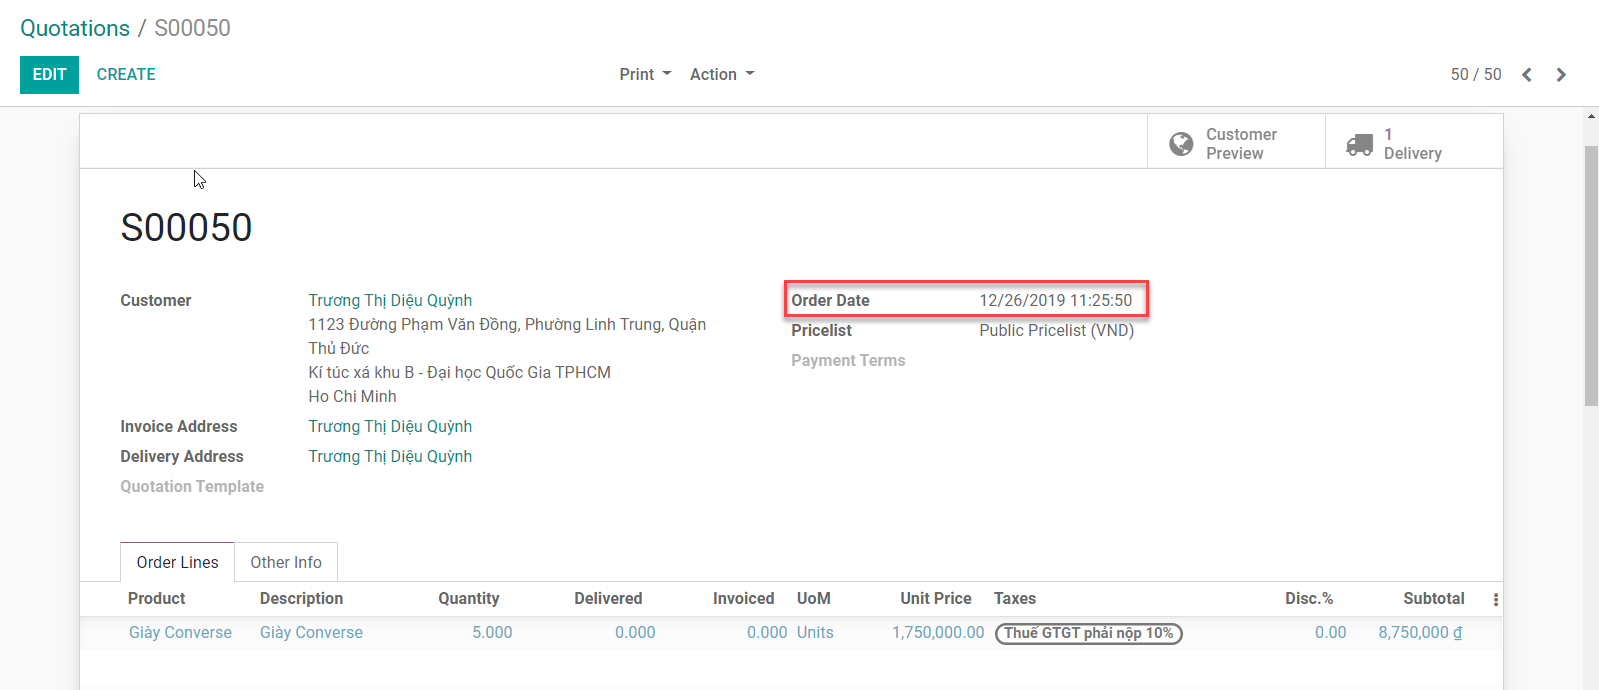Click the 50 / 50 pager counter
This screenshot has width=1599, height=690.
[1475, 75]
